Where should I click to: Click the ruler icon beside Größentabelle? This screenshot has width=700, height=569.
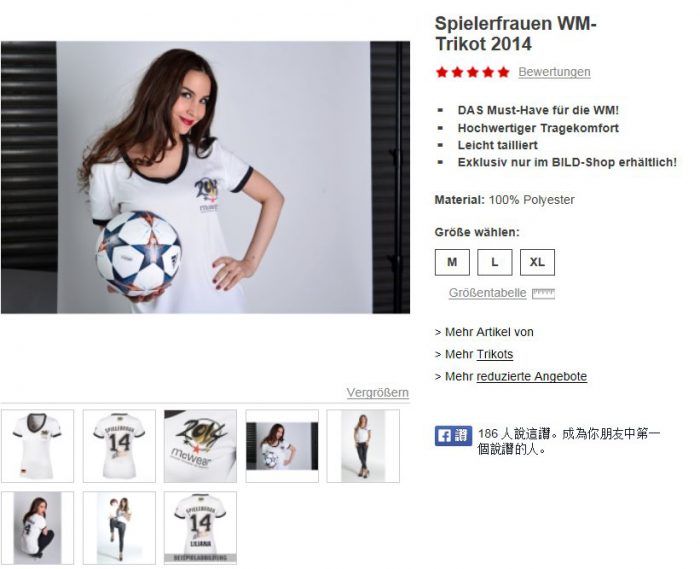(543, 294)
